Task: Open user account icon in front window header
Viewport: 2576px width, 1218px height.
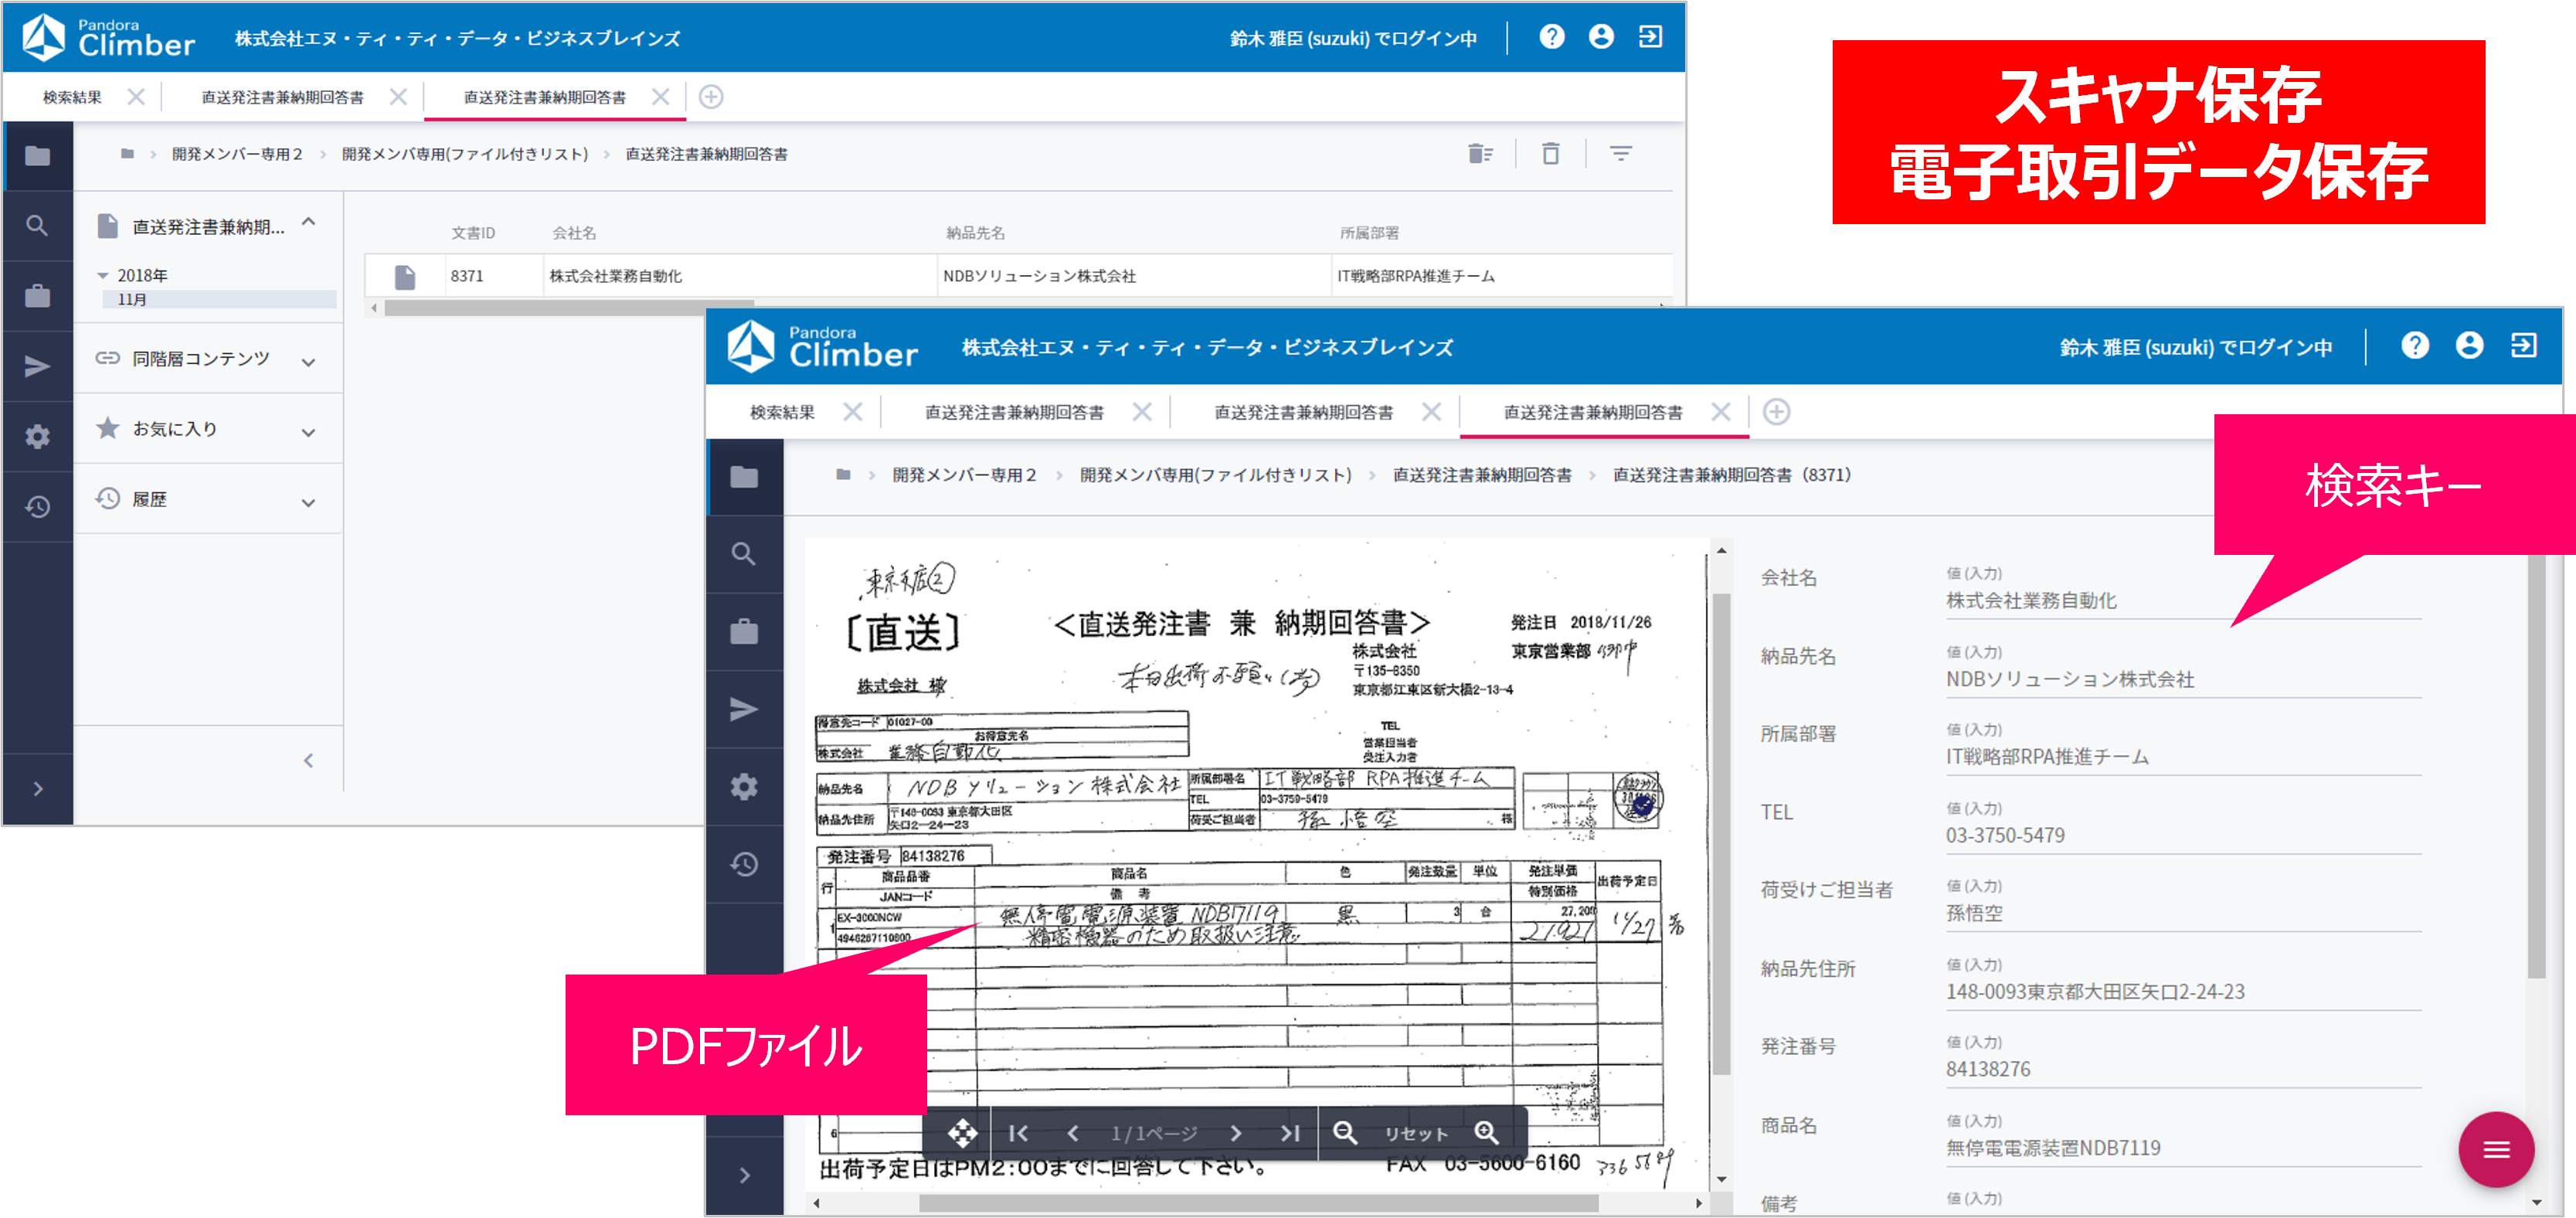Action: (x=2469, y=345)
